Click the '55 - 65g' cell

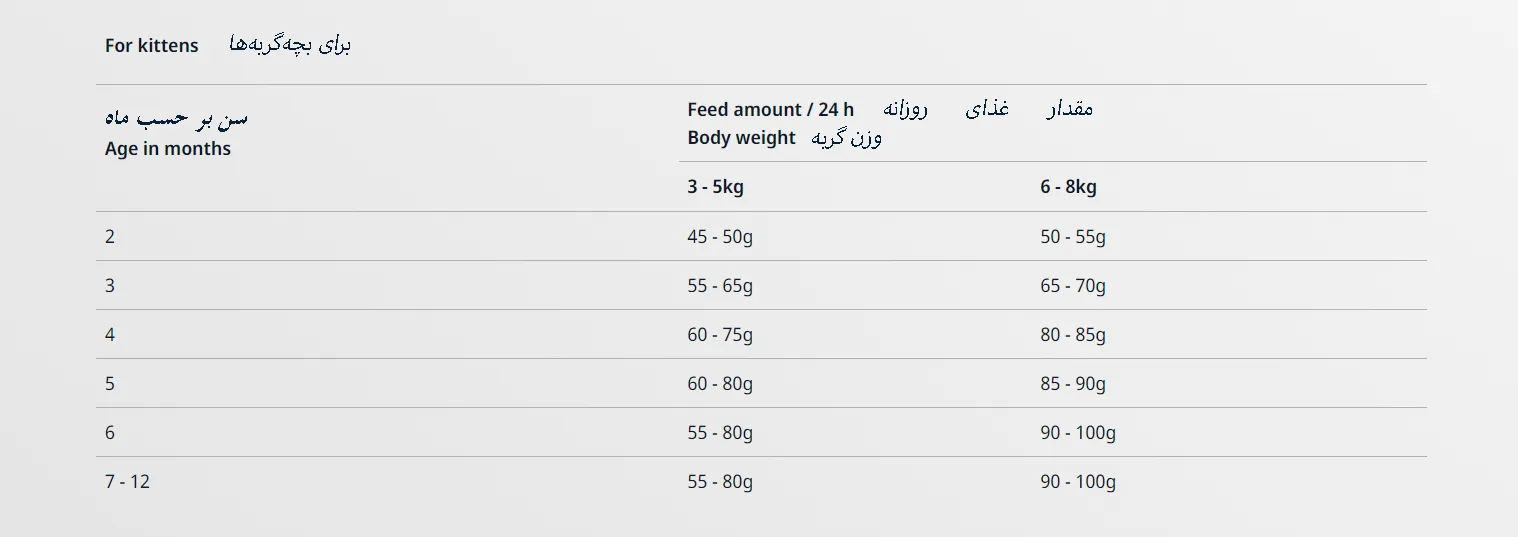point(720,286)
